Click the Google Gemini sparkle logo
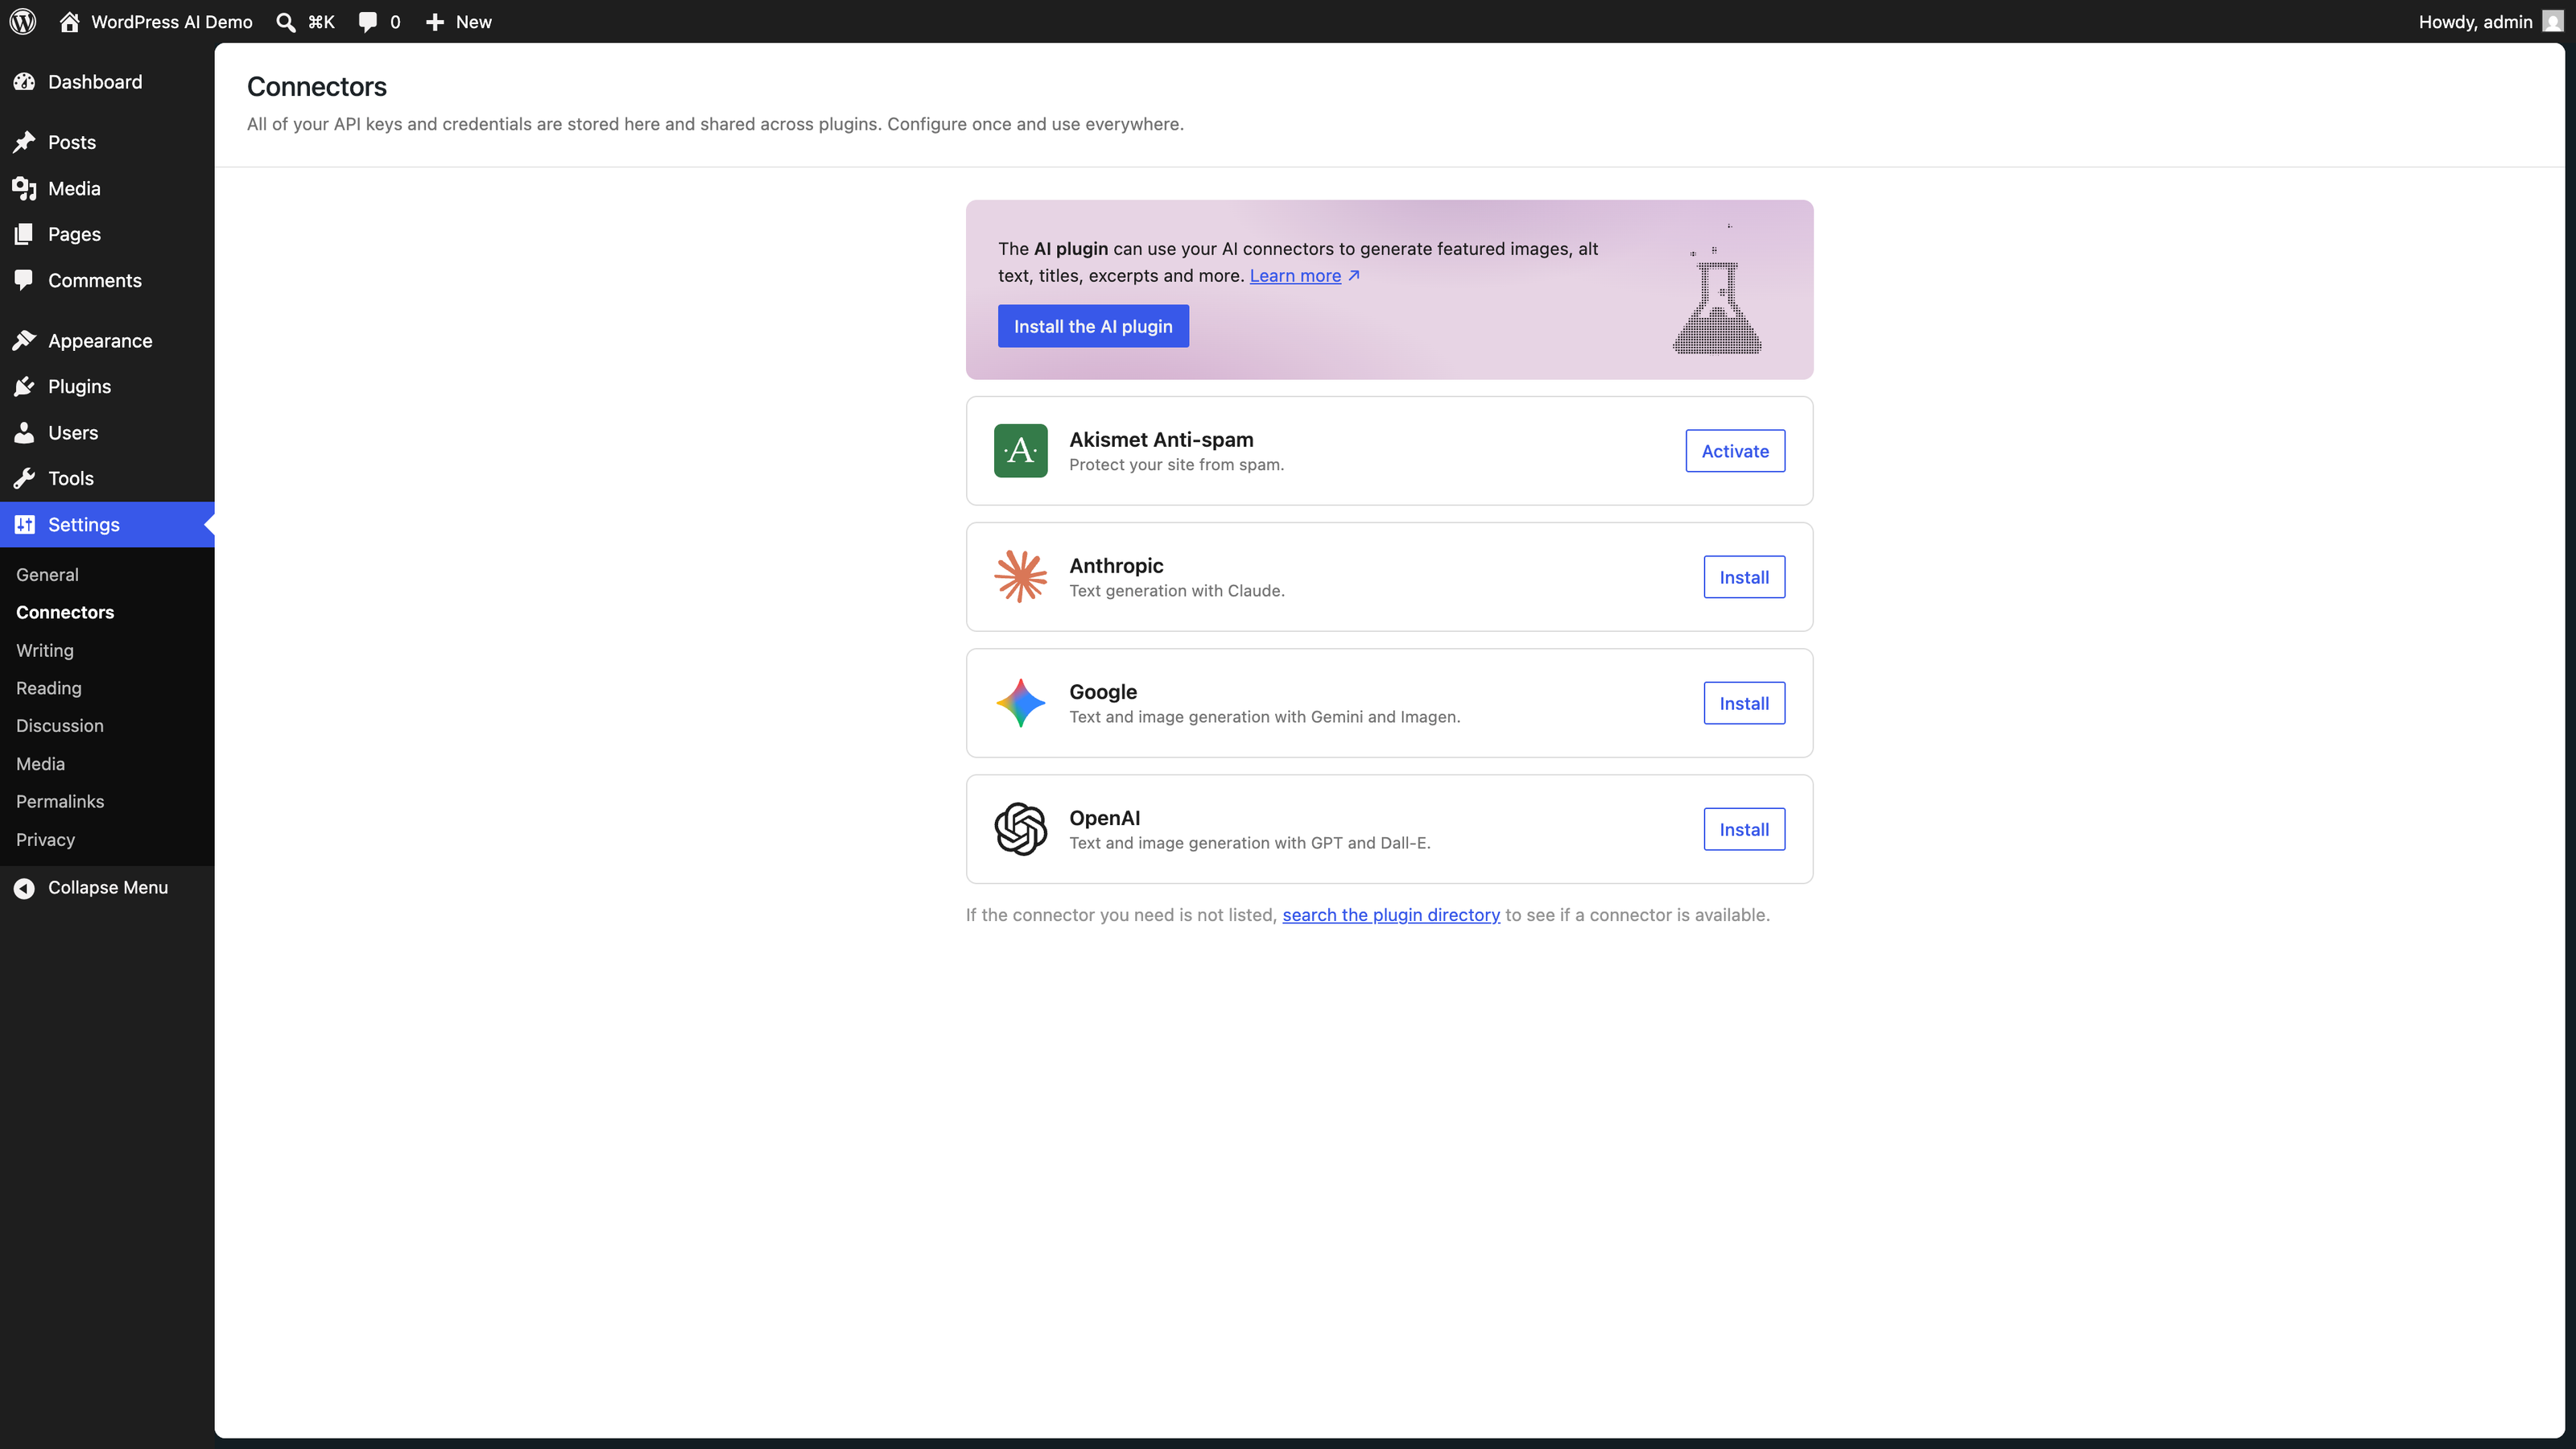The width and height of the screenshot is (2576, 1449). pyautogui.click(x=1020, y=703)
